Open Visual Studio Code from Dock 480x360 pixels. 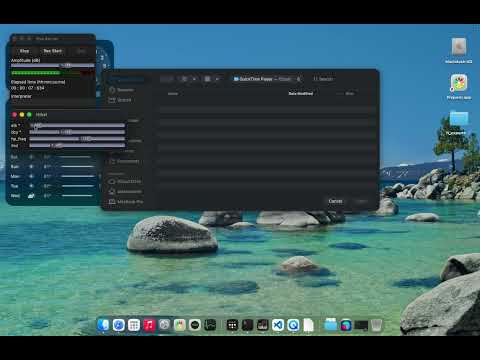point(278,325)
